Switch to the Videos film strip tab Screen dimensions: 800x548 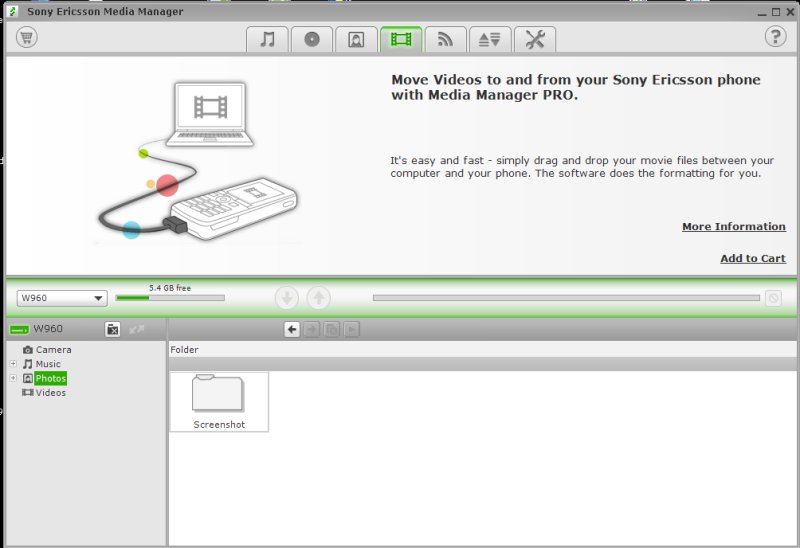click(401, 39)
